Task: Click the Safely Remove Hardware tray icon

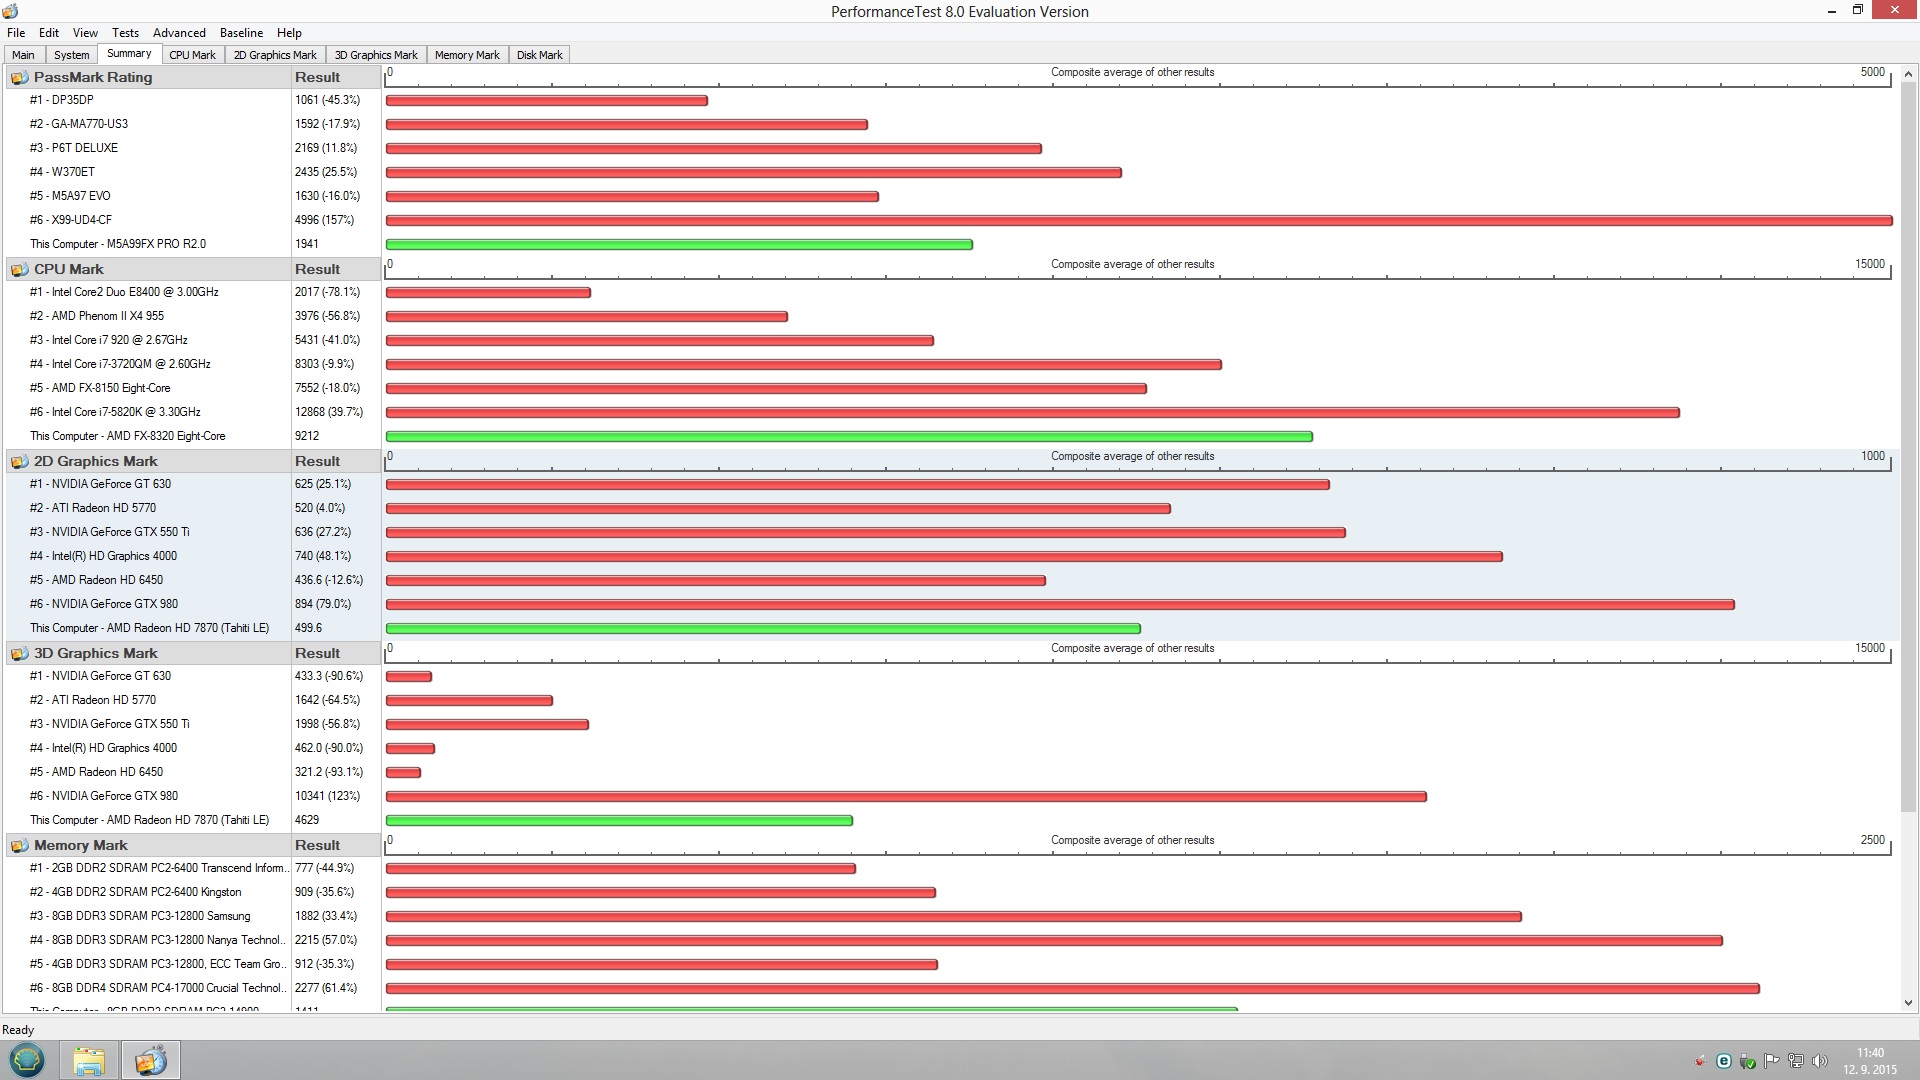Action: (x=1748, y=1061)
